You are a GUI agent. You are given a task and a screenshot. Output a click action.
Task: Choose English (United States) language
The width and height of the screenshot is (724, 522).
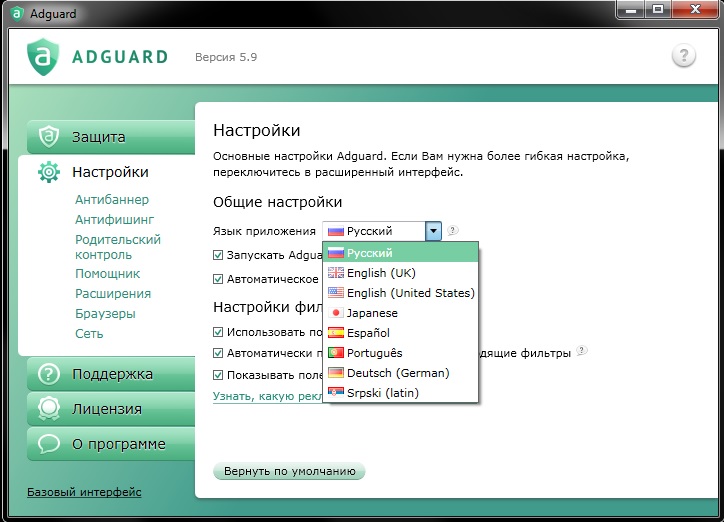click(x=400, y=293)
